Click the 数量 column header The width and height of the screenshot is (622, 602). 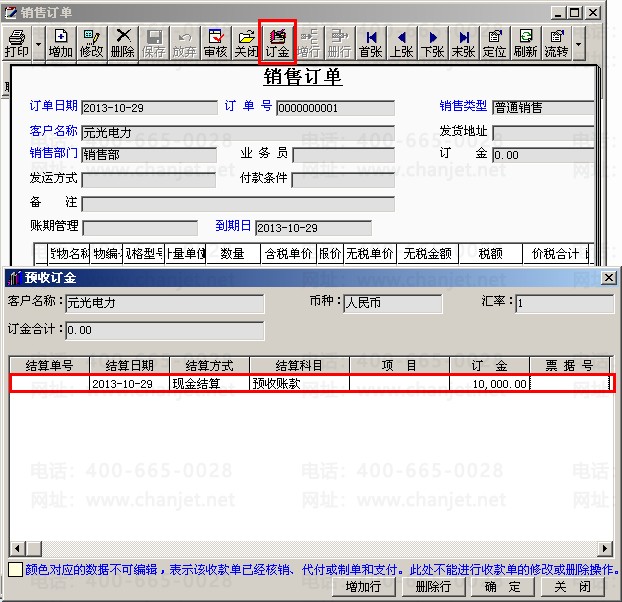point(233,253)
